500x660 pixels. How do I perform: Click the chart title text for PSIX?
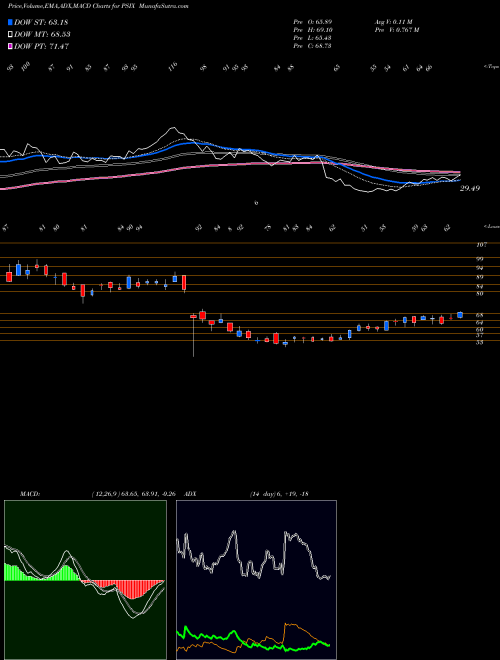tap(98, 6)
